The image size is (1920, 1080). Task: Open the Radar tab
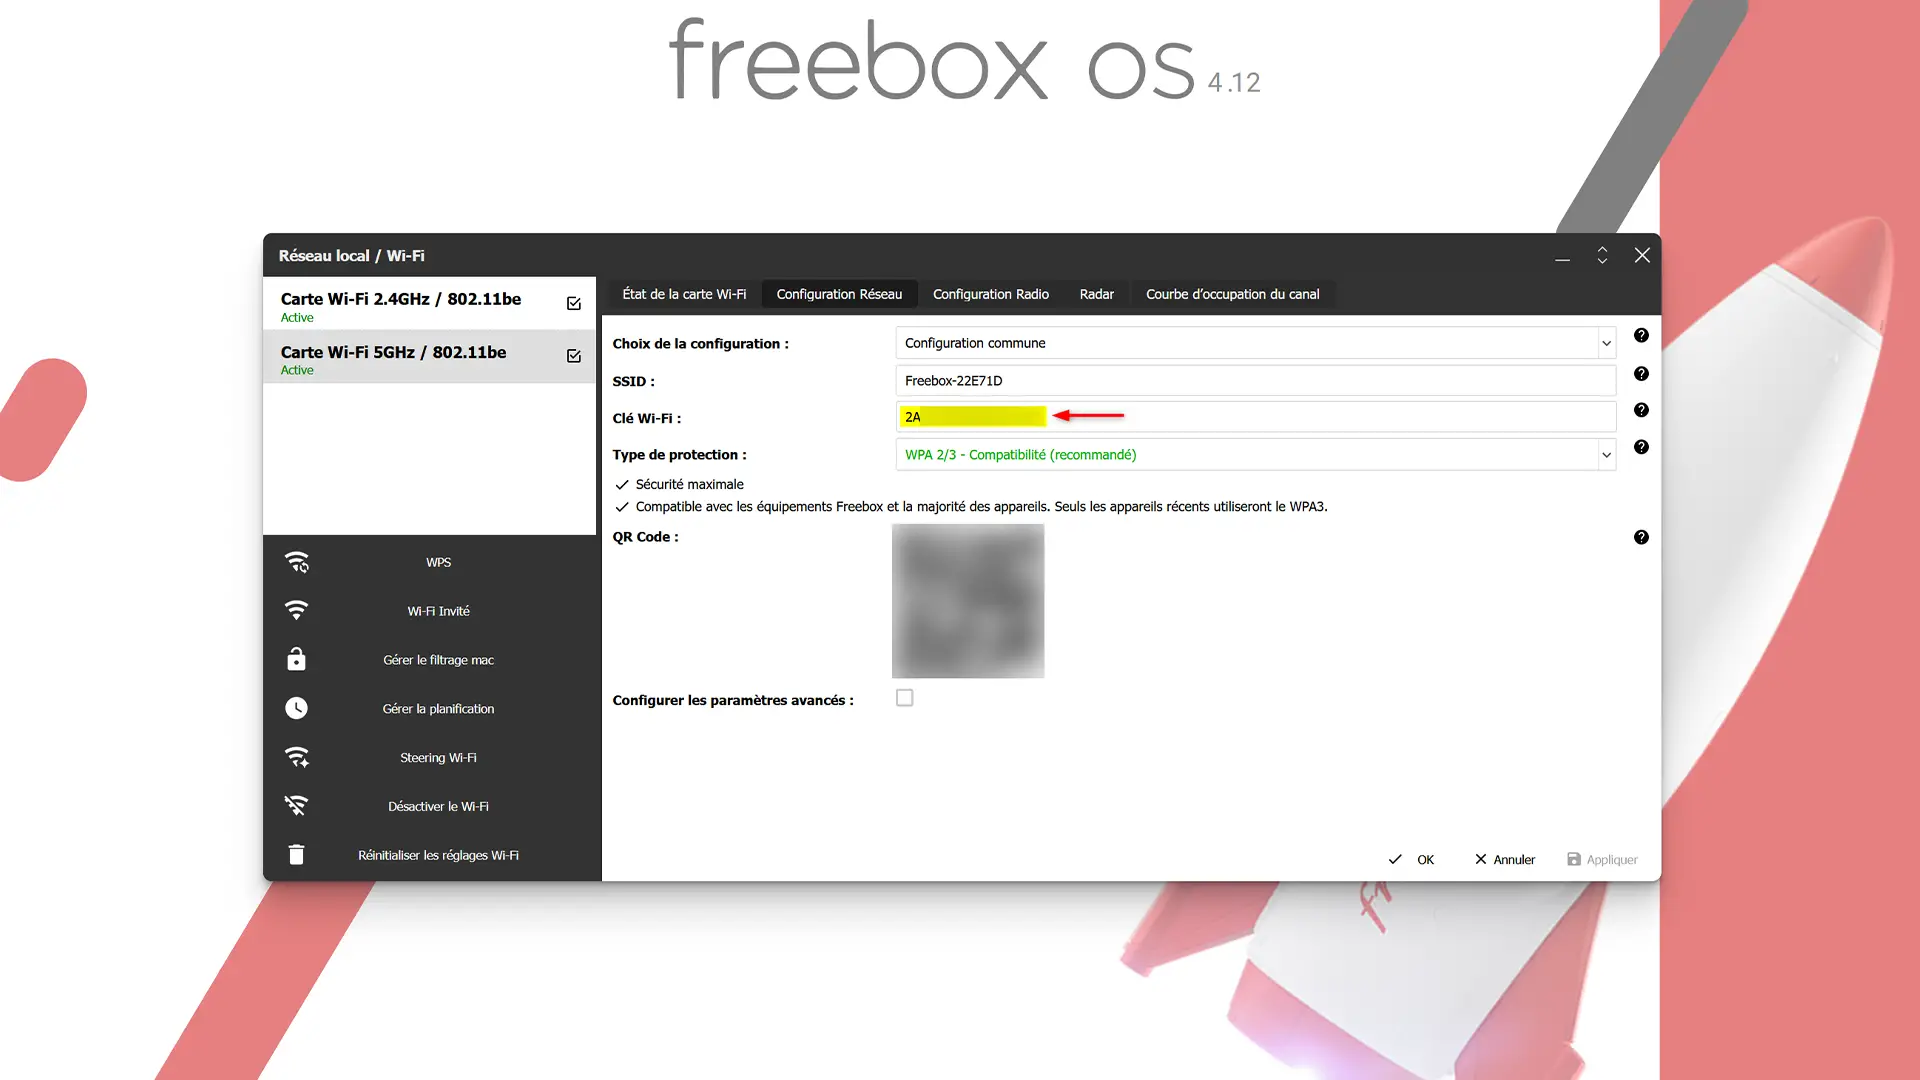click(x=1096, y=294)
